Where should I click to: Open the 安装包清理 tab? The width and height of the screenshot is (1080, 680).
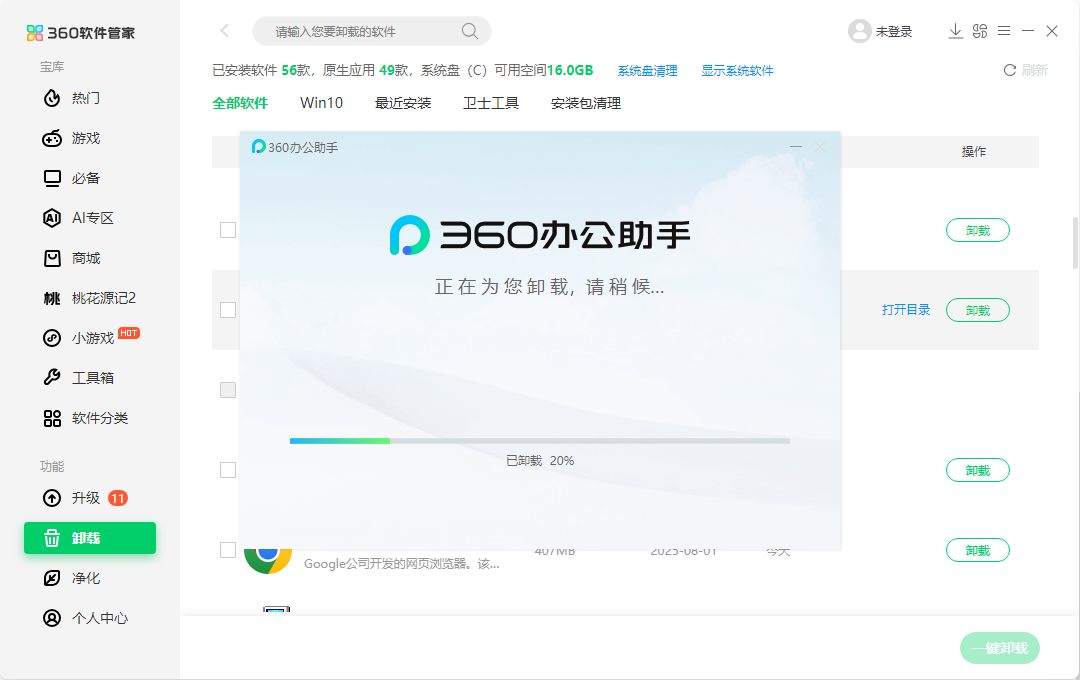click(x=585, y=103)
